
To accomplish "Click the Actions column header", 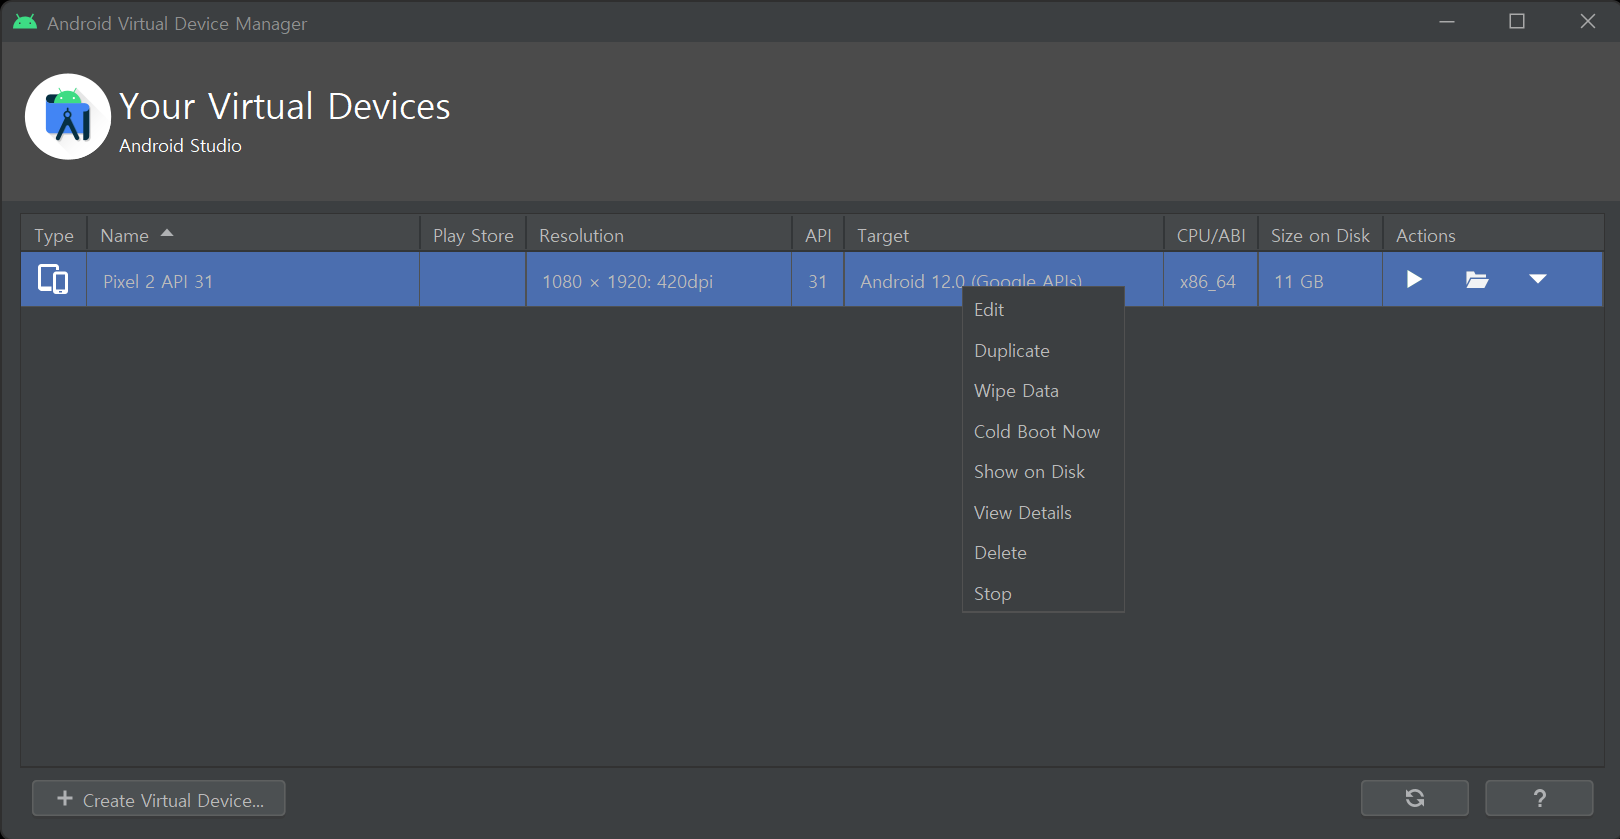I will point(1492,235).
